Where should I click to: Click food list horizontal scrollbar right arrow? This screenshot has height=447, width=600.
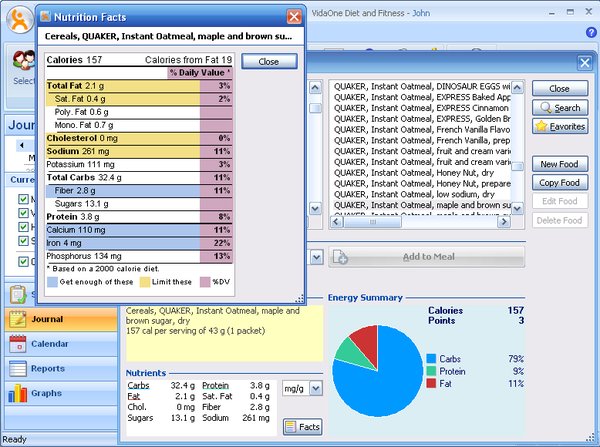504,222
